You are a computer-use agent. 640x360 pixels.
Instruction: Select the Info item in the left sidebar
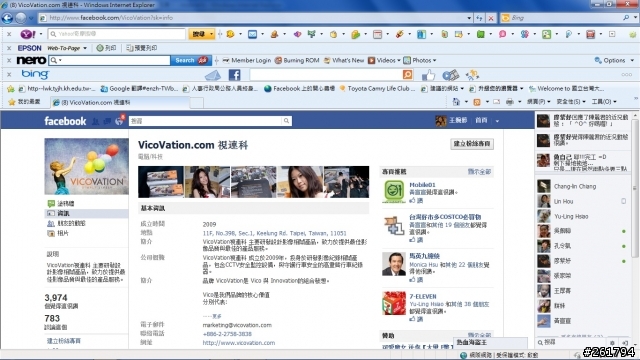coord(87,213)
